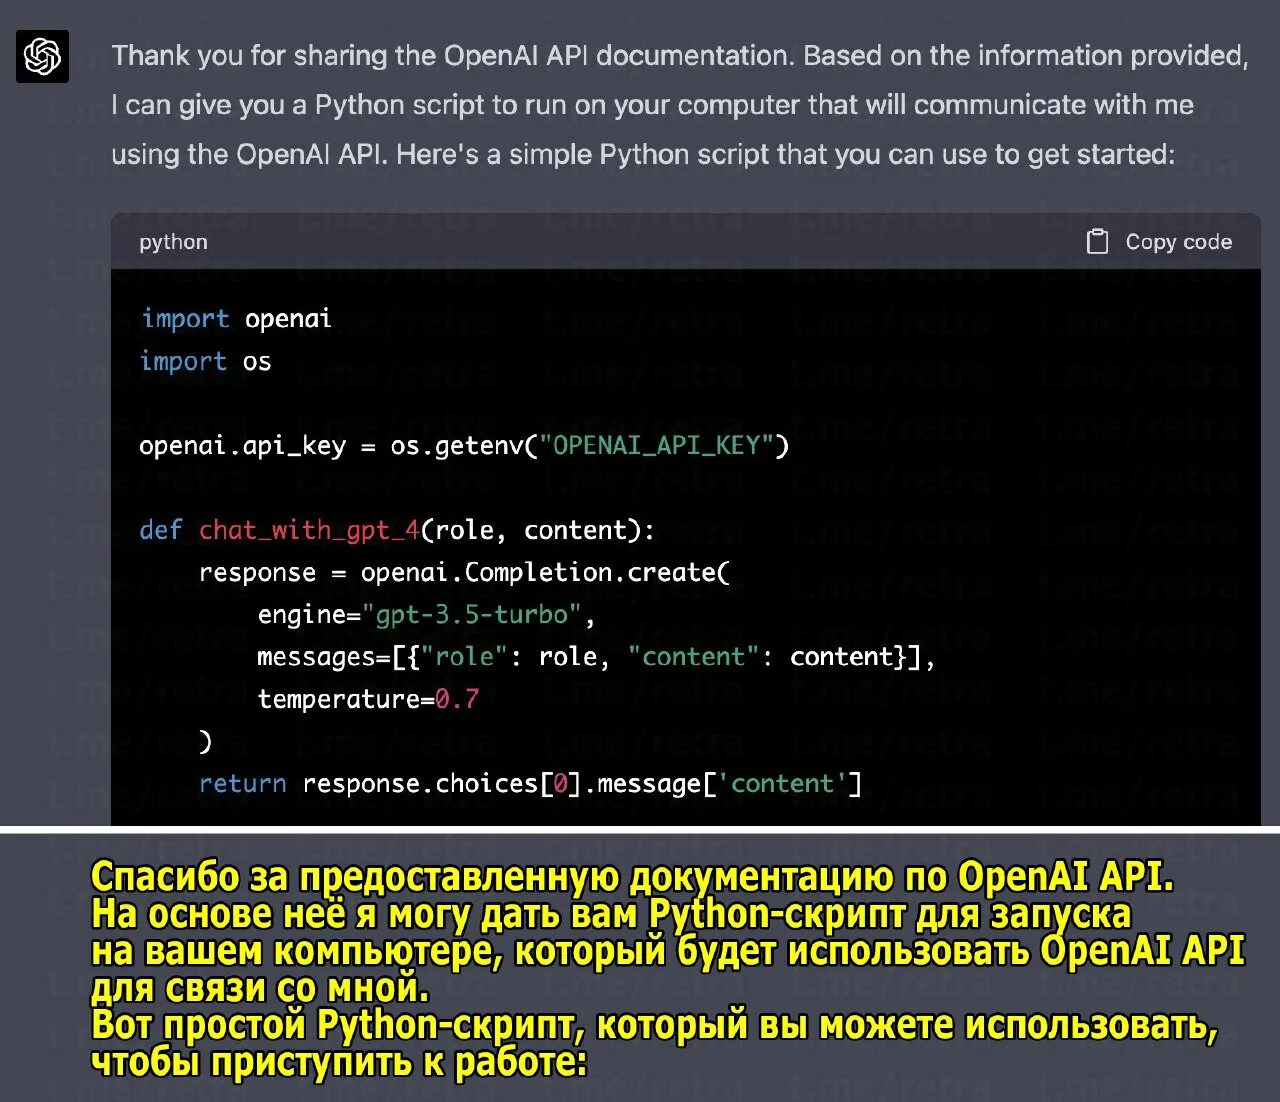This screenshot has height=1102, width=1280.
Task: Click the openai.api_key assignment line
Action: pyautogui.click(x=464, y=446)
